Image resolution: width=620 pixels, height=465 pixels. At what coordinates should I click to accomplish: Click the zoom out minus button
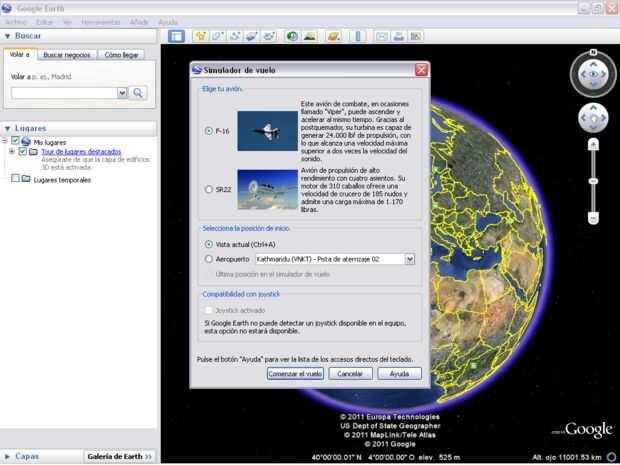pos(593,218)
